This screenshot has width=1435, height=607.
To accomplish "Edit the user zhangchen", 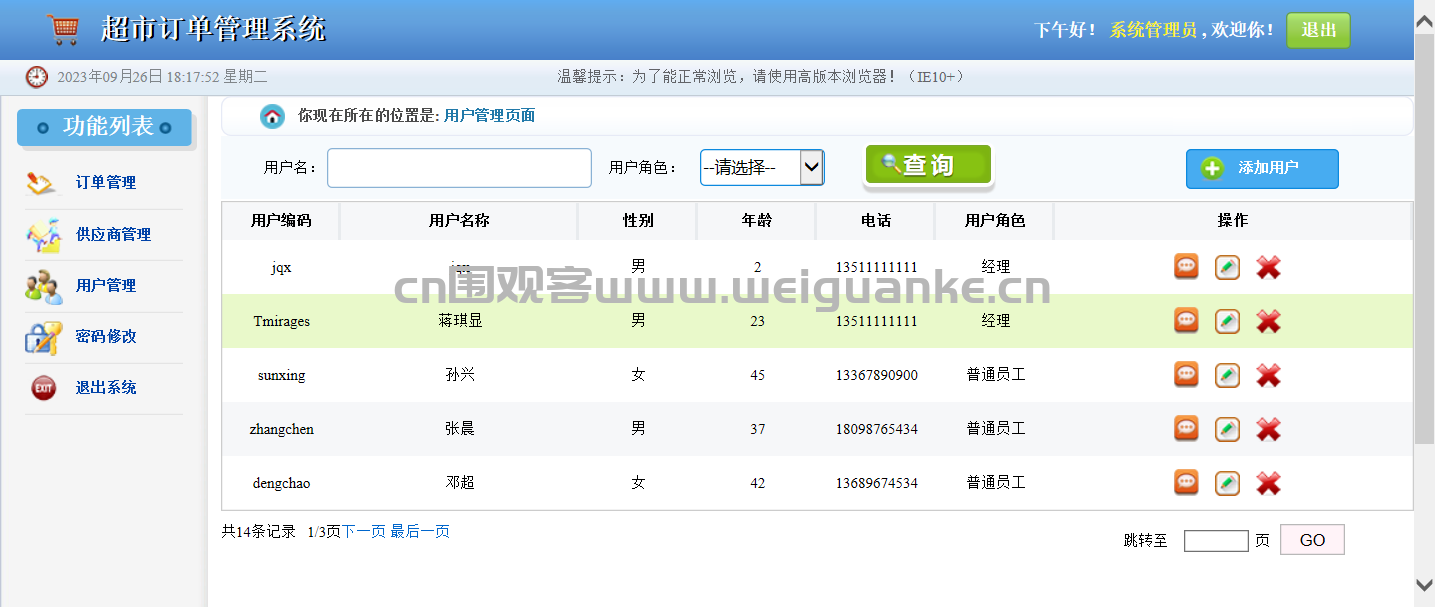I will click(1227, 430).
